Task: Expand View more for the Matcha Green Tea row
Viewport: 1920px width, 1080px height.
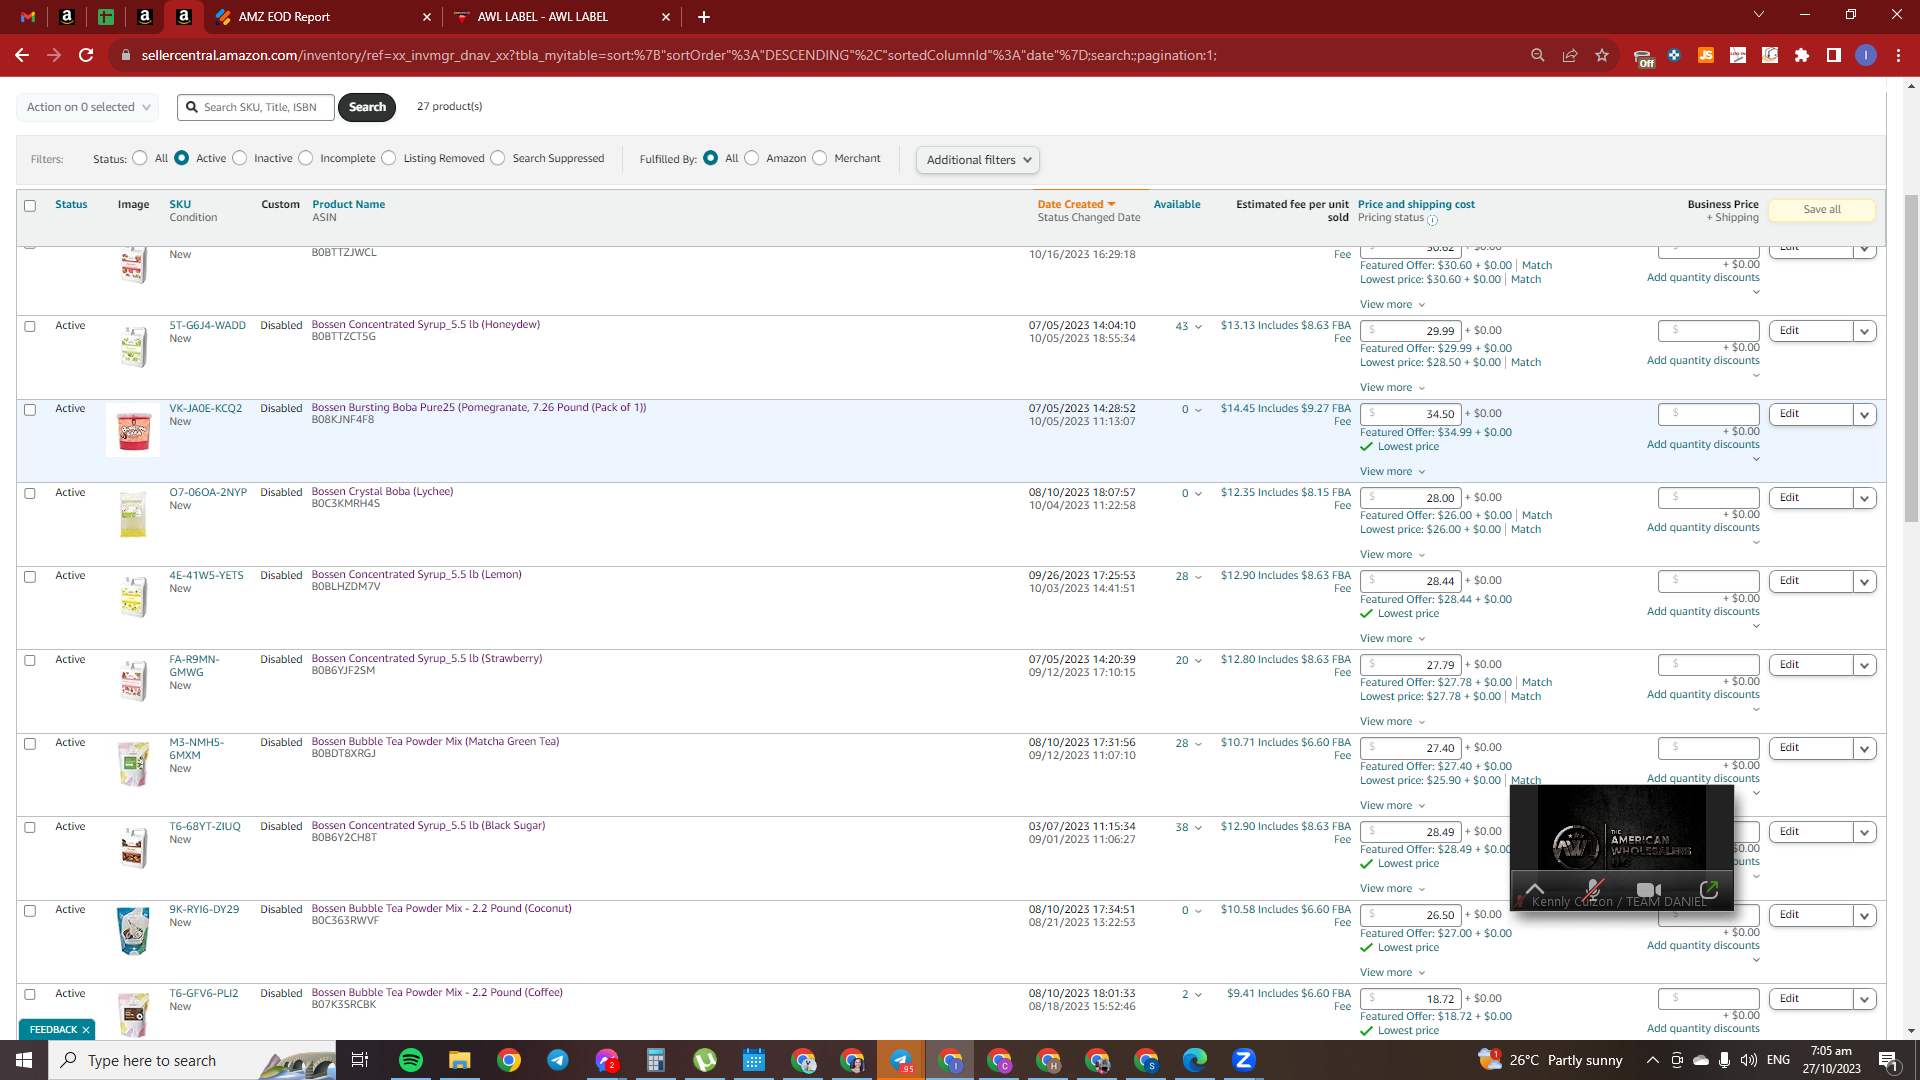Action: pos(1392,806)
